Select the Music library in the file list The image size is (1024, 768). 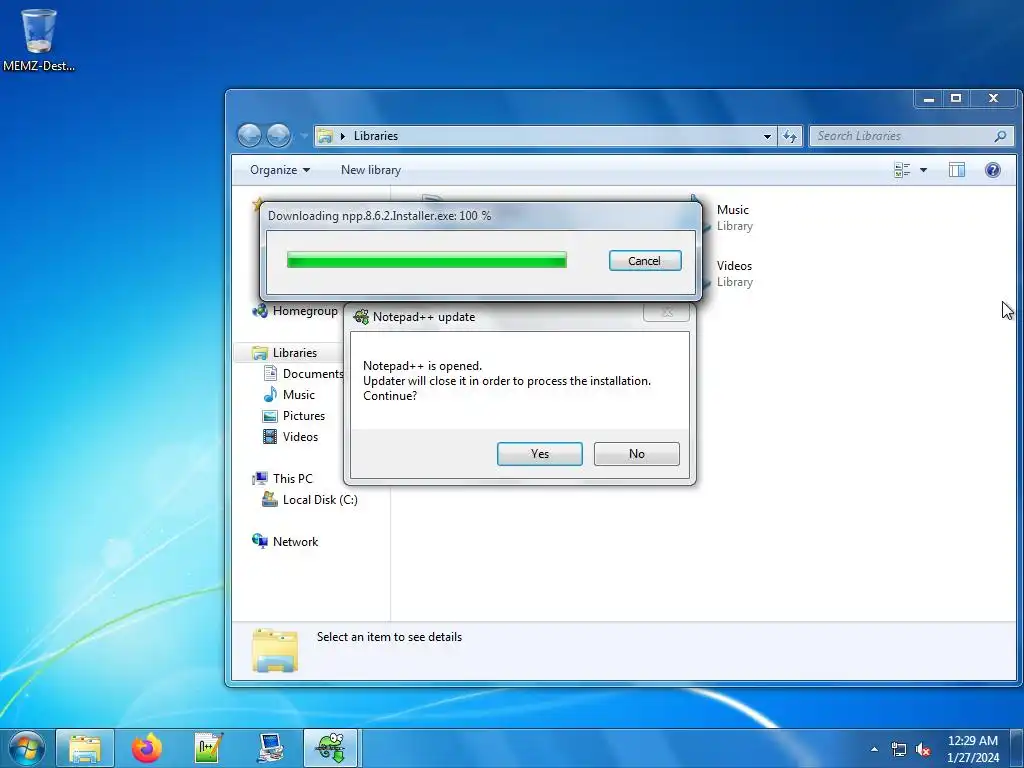734,217
